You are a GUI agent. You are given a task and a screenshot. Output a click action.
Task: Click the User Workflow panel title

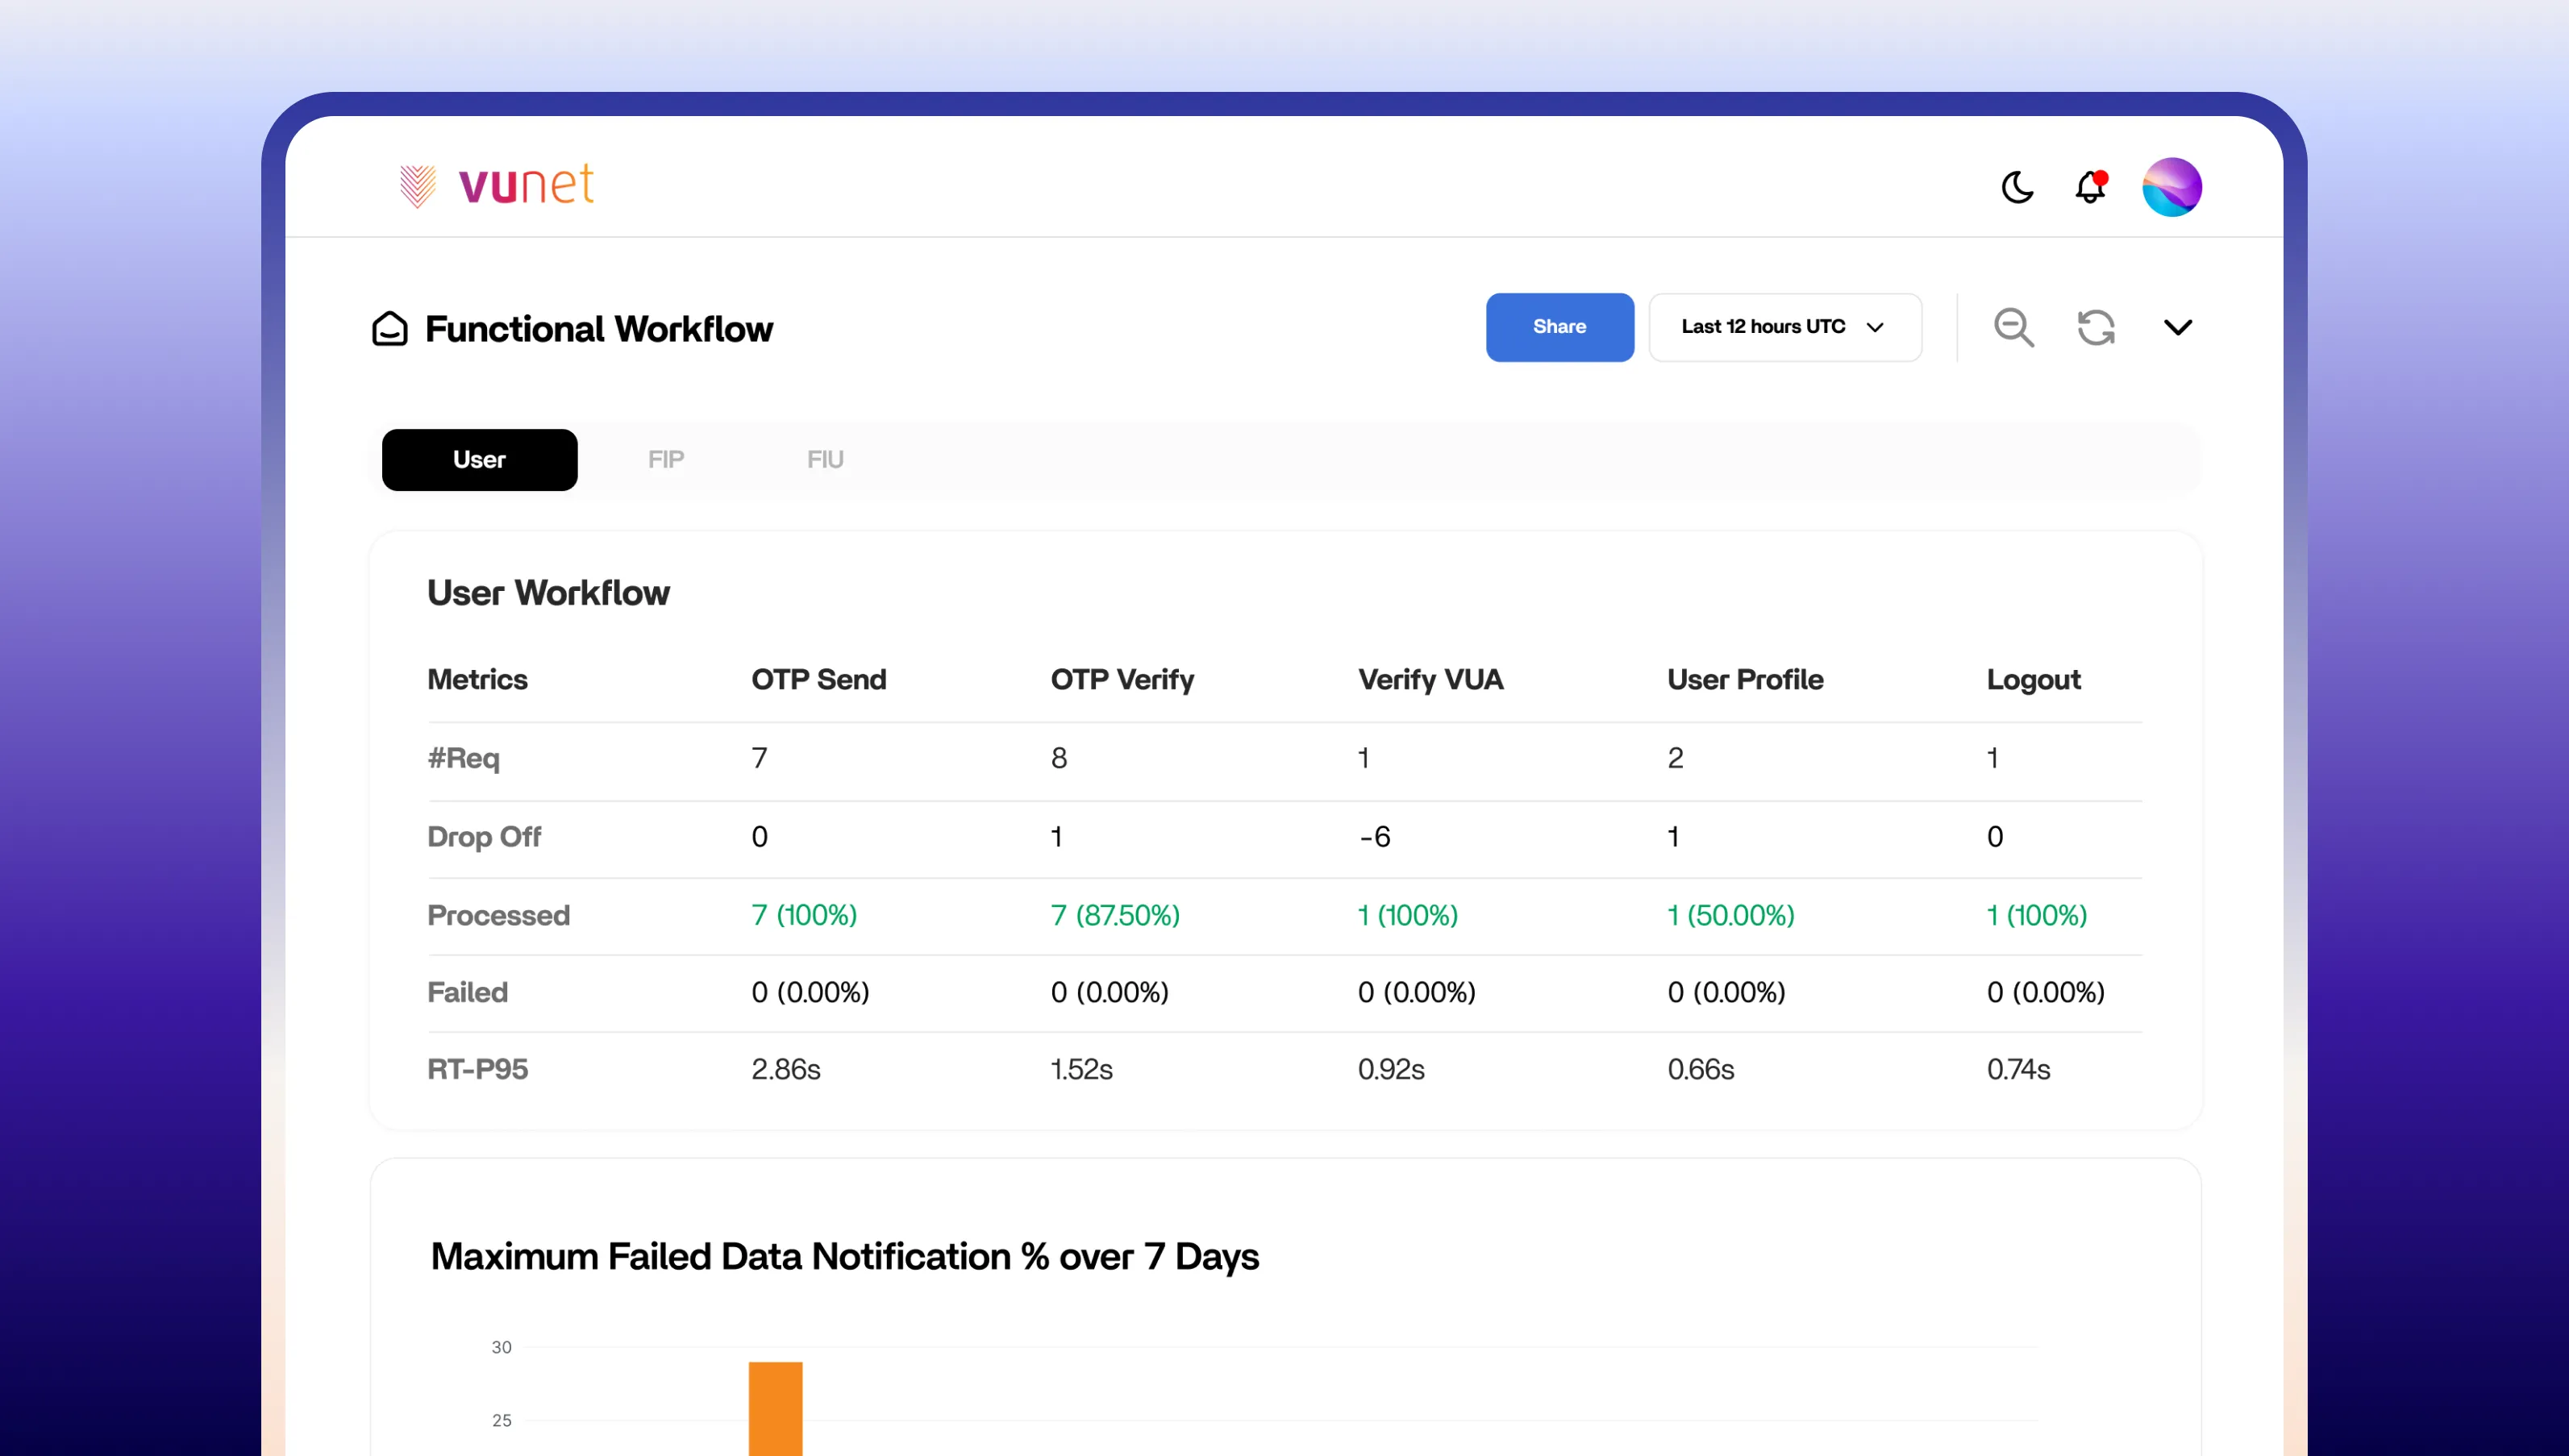pyautogui.click(x=548, y=593)
